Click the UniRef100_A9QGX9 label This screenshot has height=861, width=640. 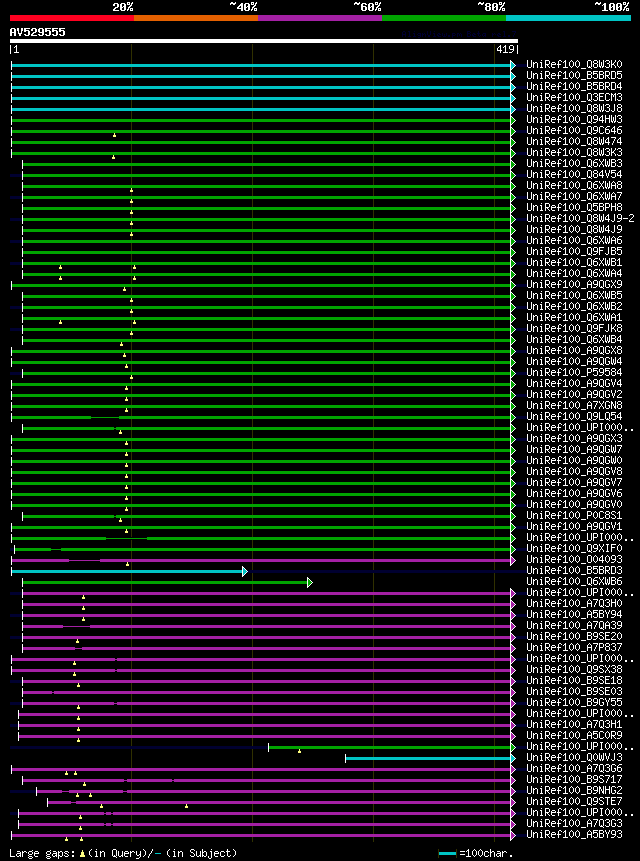pyautogui.click(x=574, y=284)
